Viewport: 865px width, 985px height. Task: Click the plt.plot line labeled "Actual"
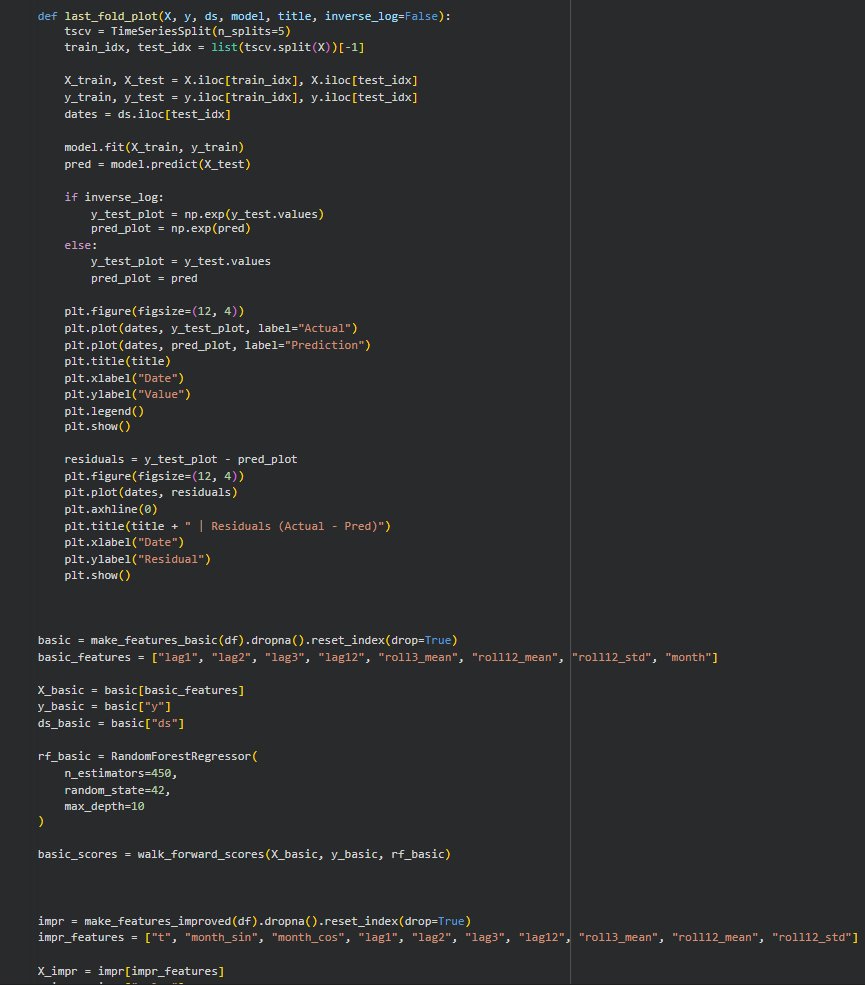tap(210, 328)
